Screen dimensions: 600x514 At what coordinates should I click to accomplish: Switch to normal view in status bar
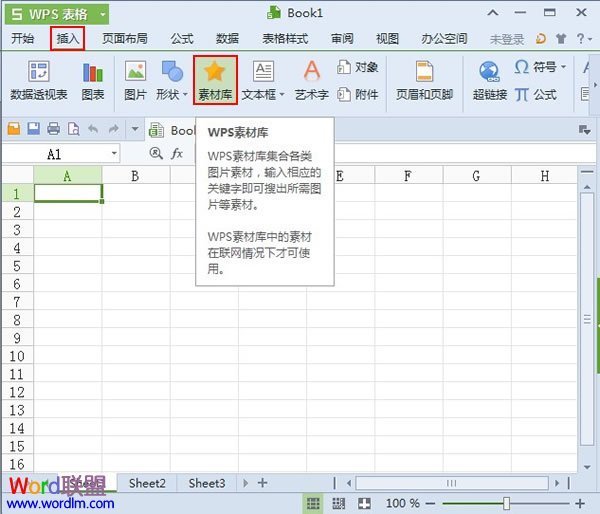(x=313, y=503)
